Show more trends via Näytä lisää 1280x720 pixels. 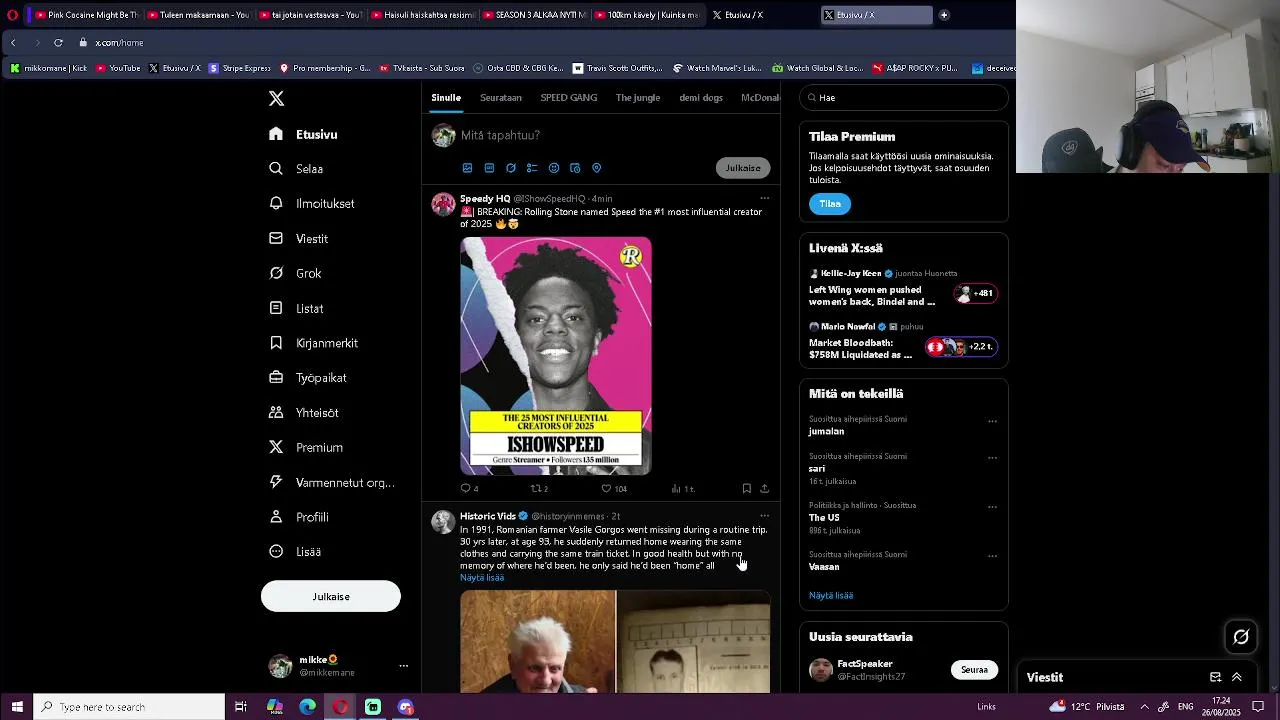[831, 595]
